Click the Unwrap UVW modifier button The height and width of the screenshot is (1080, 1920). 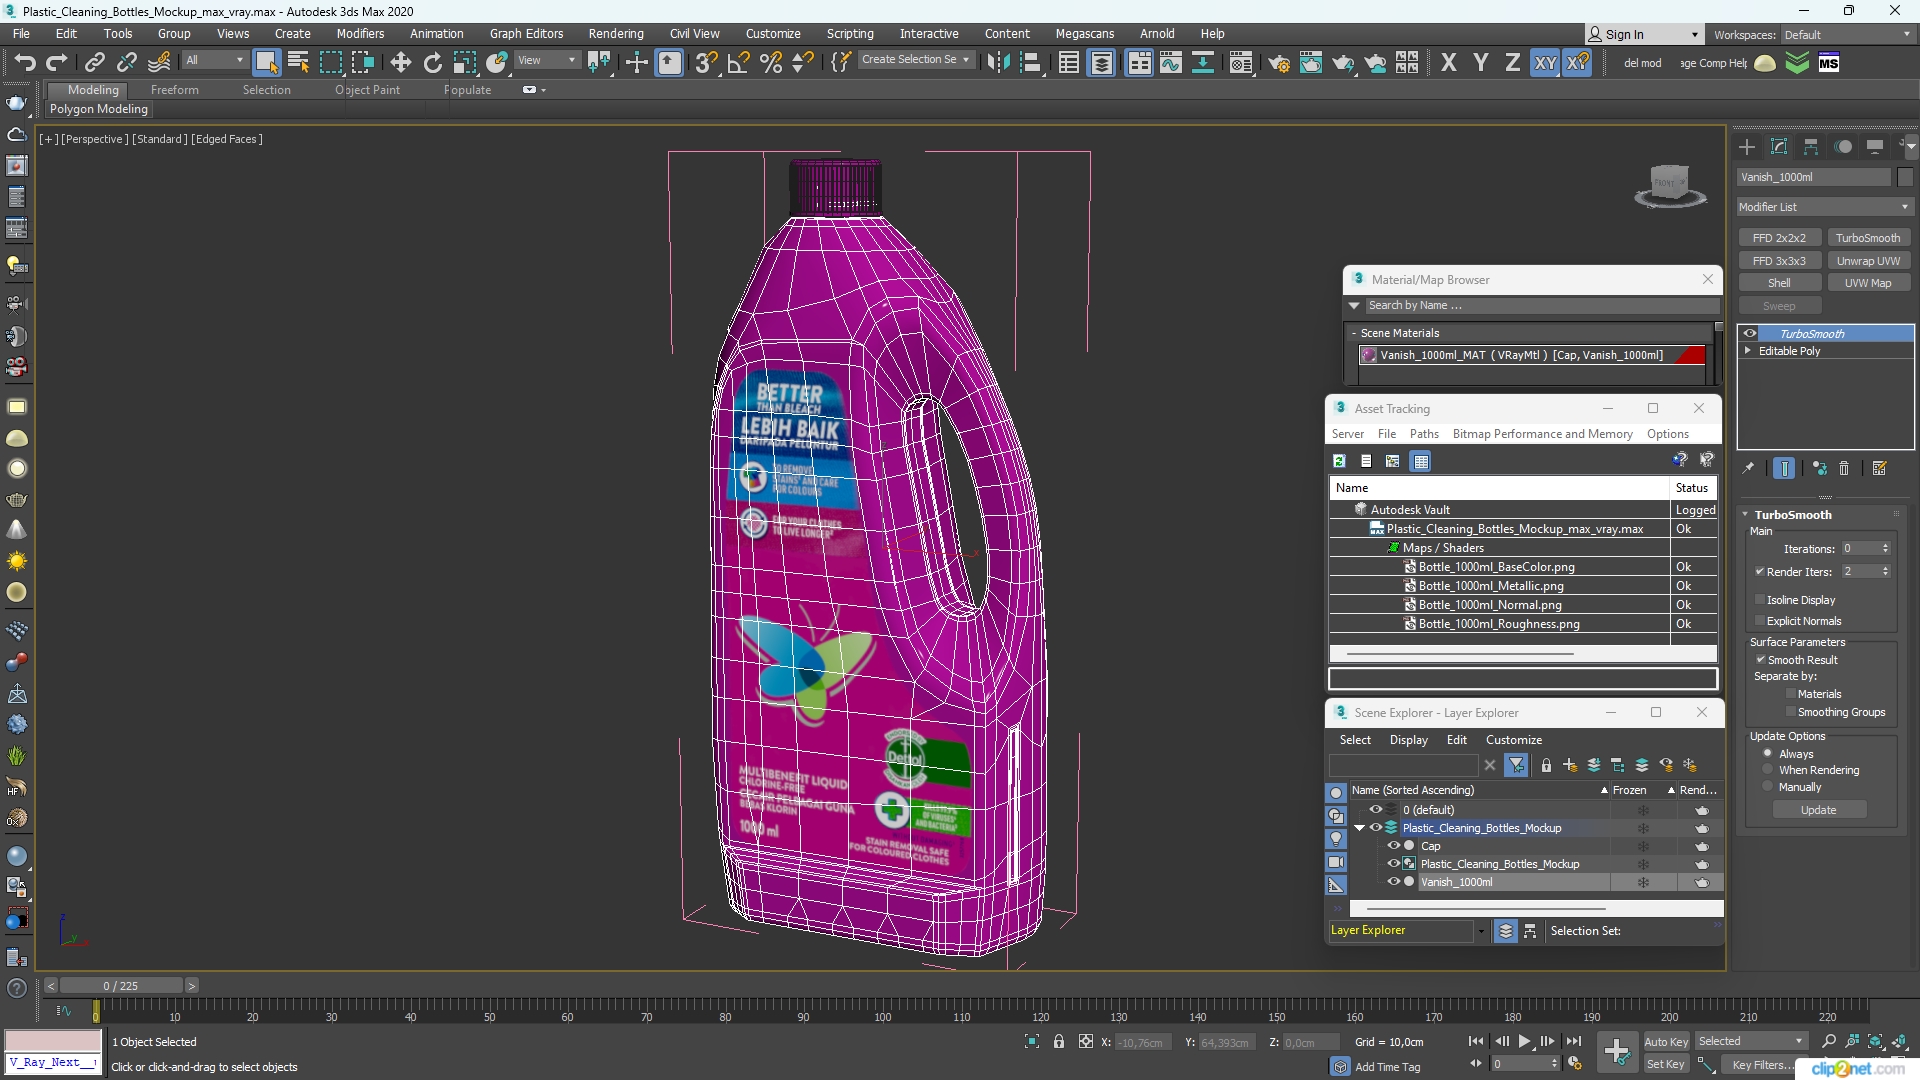click(x=1868, y=261)
